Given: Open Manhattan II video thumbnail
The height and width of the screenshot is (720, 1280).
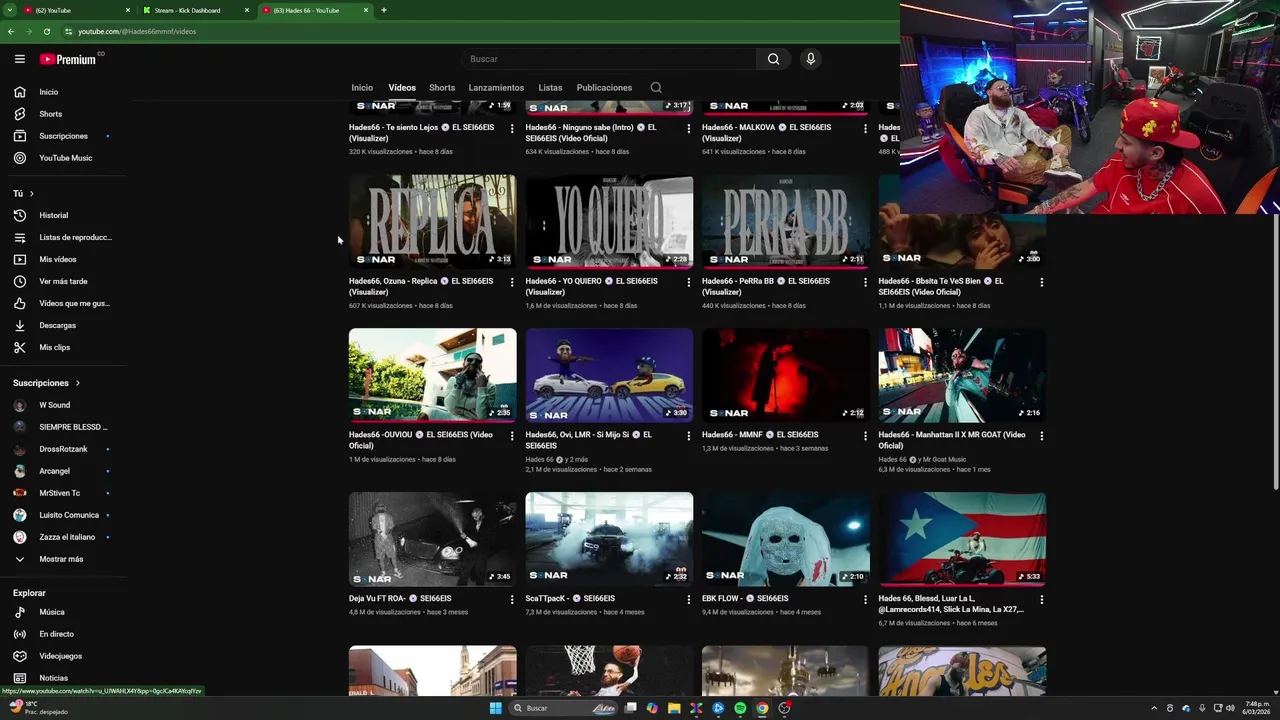Looking at the screenshot, I should coord(962,375).
